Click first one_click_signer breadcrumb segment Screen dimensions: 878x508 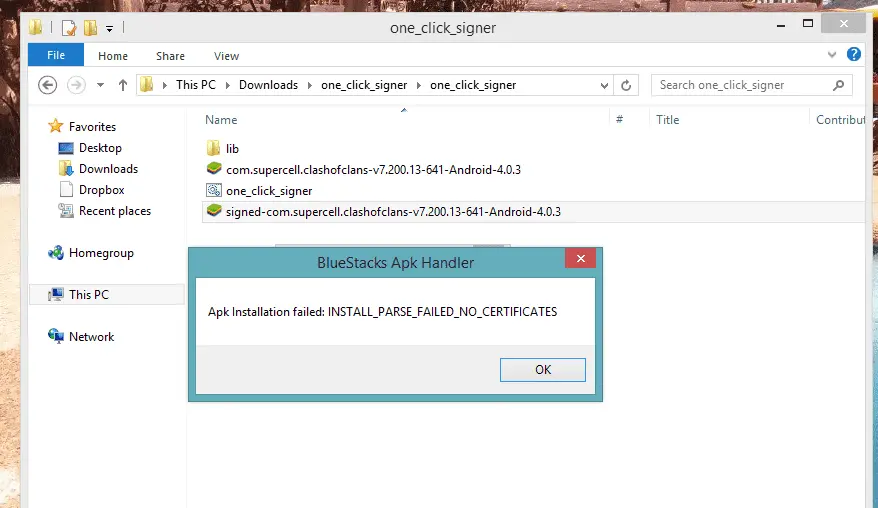click(364, 85)
